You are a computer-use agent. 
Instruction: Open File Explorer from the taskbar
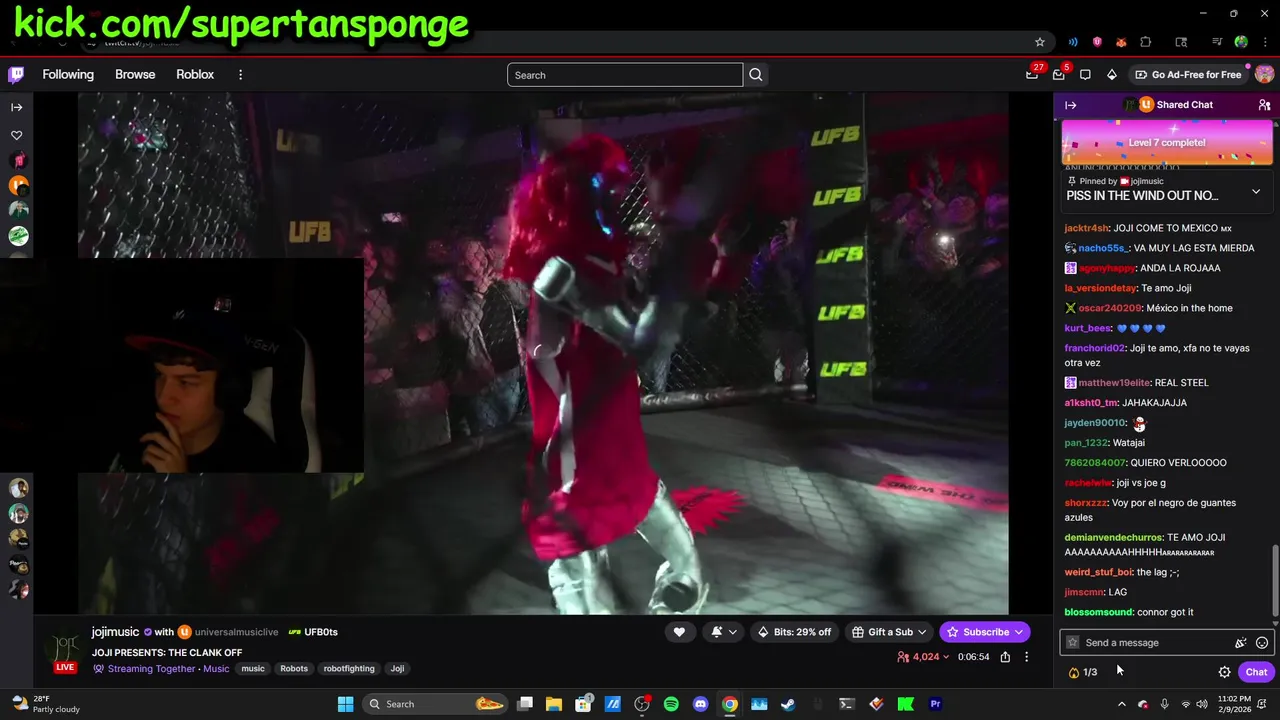(554, 704)
